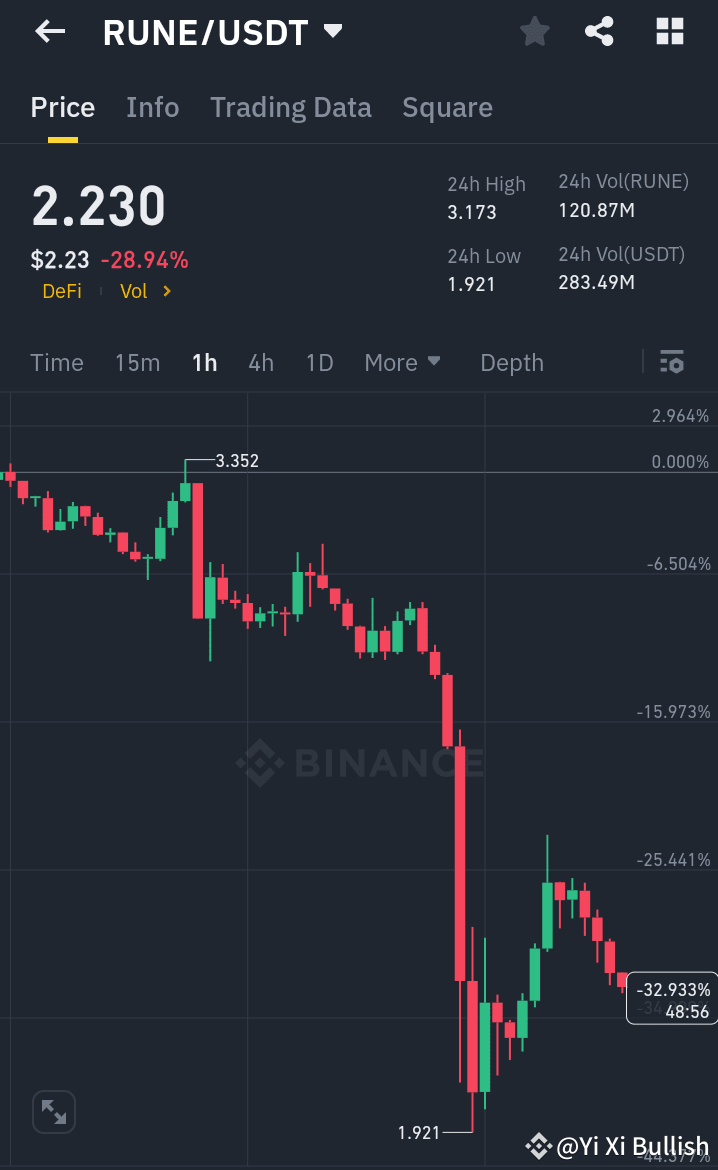Open chart settings icon beside Depth
Screen dimensions: 718x1170
pyautogui.click(x=672, y=361)
